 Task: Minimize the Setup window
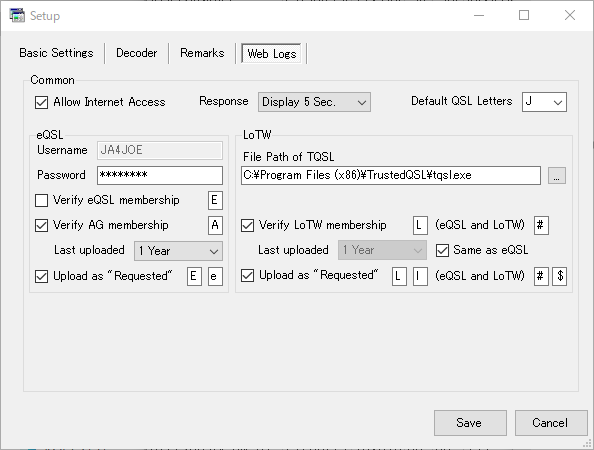(x=479, y=16)
